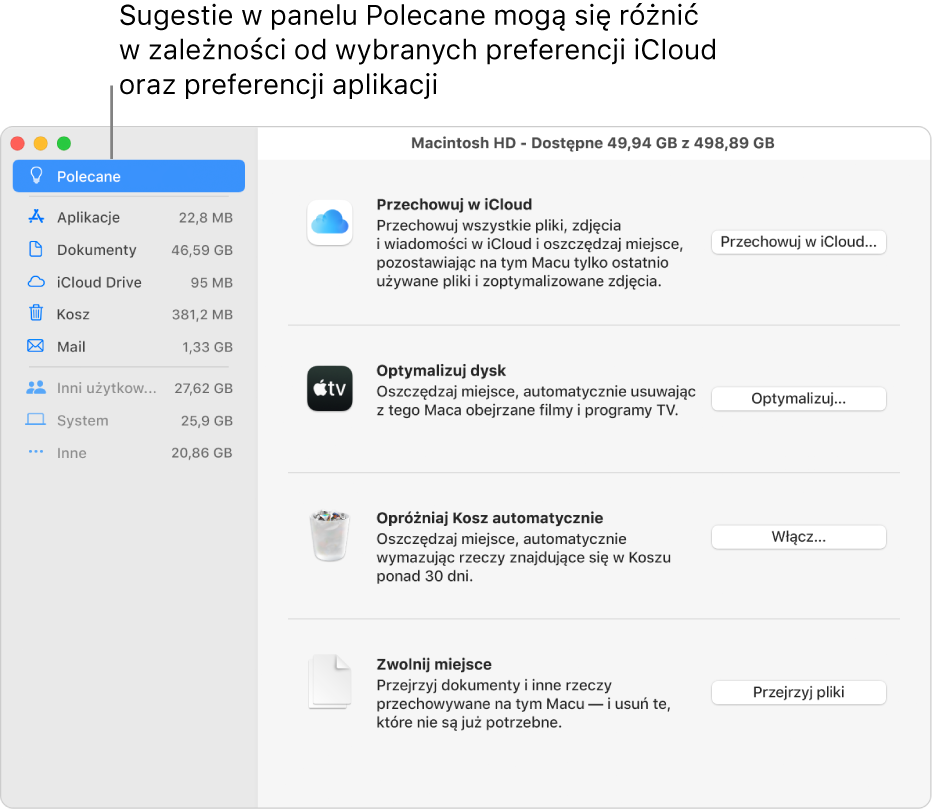Click the Apple TV icon
This screenshot has width=934, height=809.
329,388
